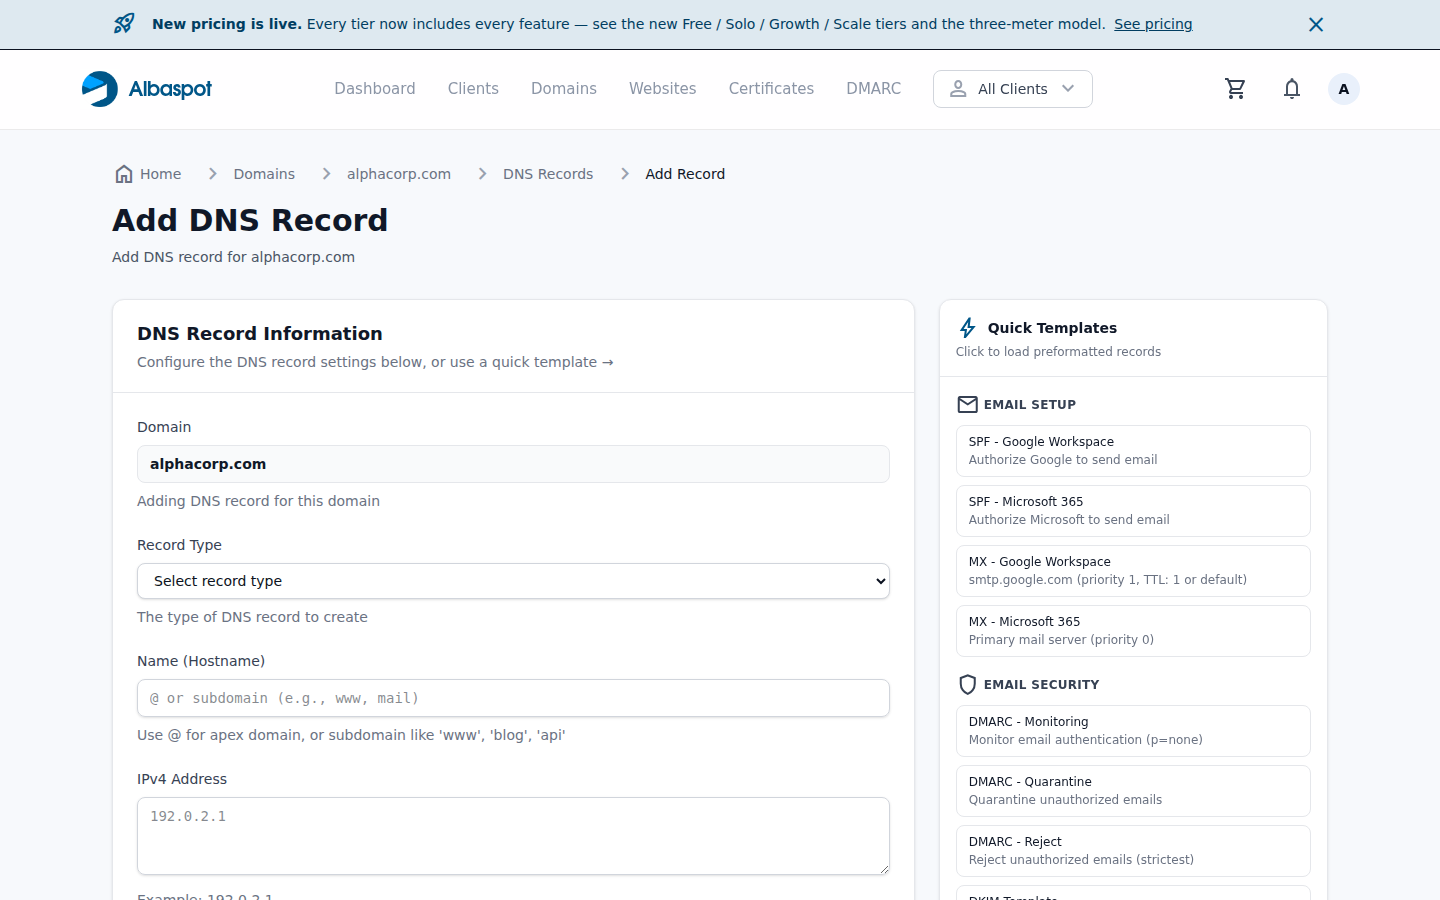This screenshot has width=1440, height=900.
Task: Click the DNS Record Information heading
Action: coord(260,334)
